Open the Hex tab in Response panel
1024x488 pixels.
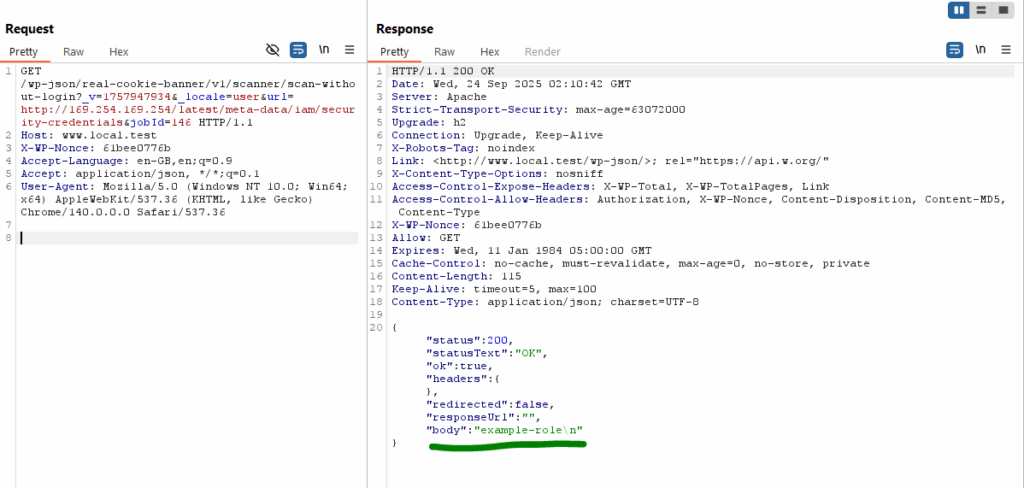click(489, 51)
